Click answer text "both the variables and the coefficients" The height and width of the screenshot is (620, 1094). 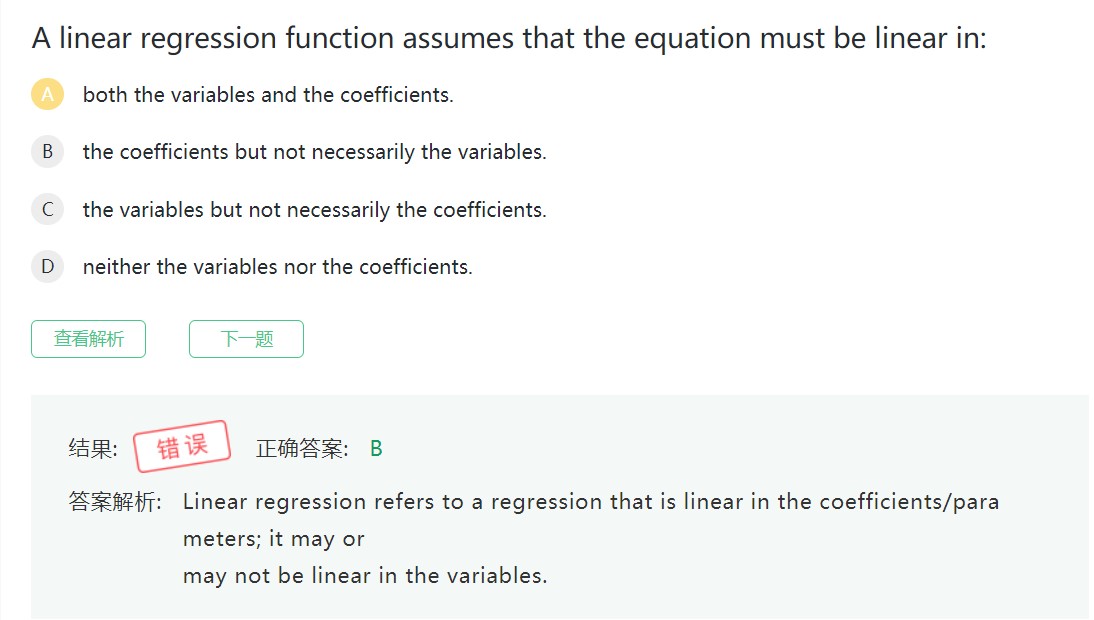click(x=268, y=95)
